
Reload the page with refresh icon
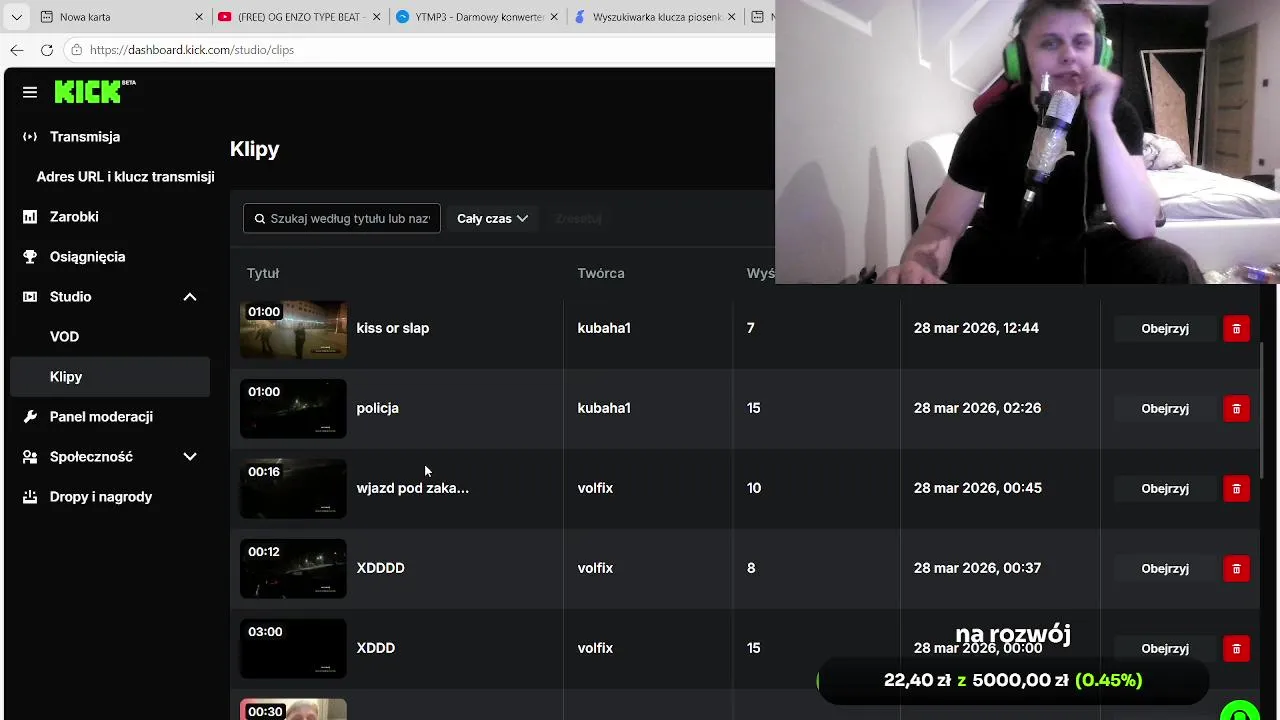(x=47, y=50)
